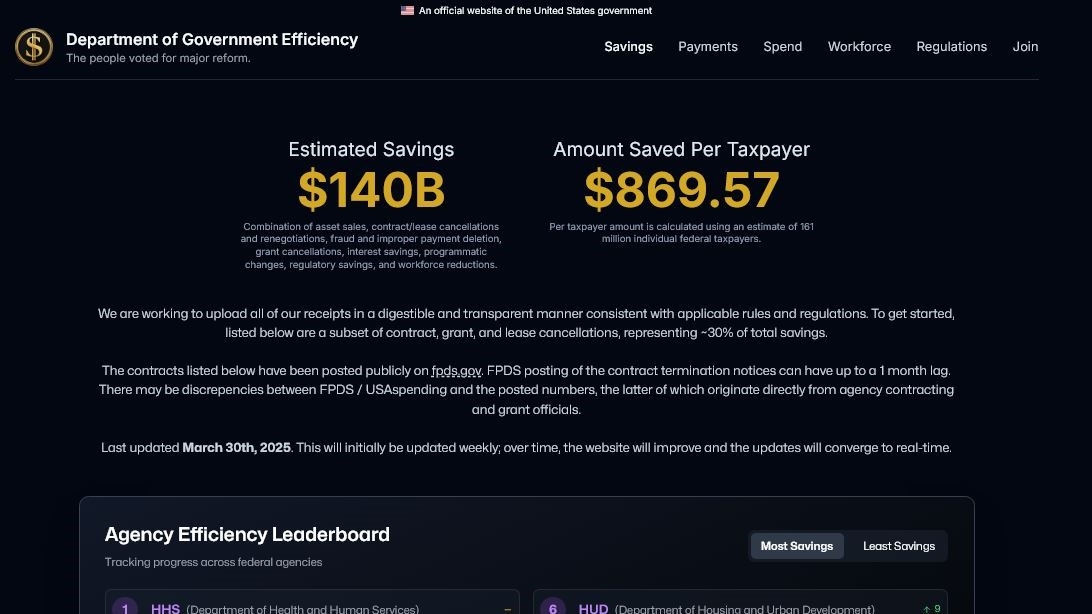Select the Most Savings toggle option
This screenshot has width=1092, height=614.
pyautogui.click(x=797, y=546)
